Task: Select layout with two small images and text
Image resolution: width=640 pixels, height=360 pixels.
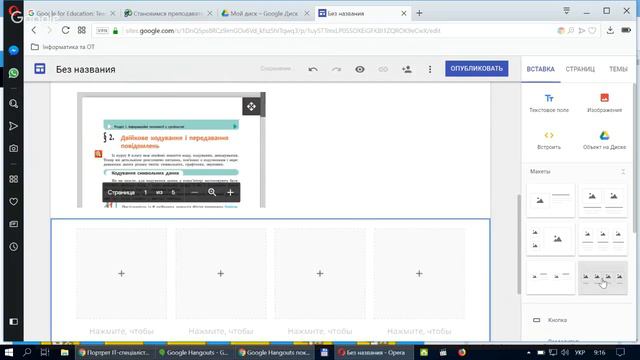Action: click(551, 278)
